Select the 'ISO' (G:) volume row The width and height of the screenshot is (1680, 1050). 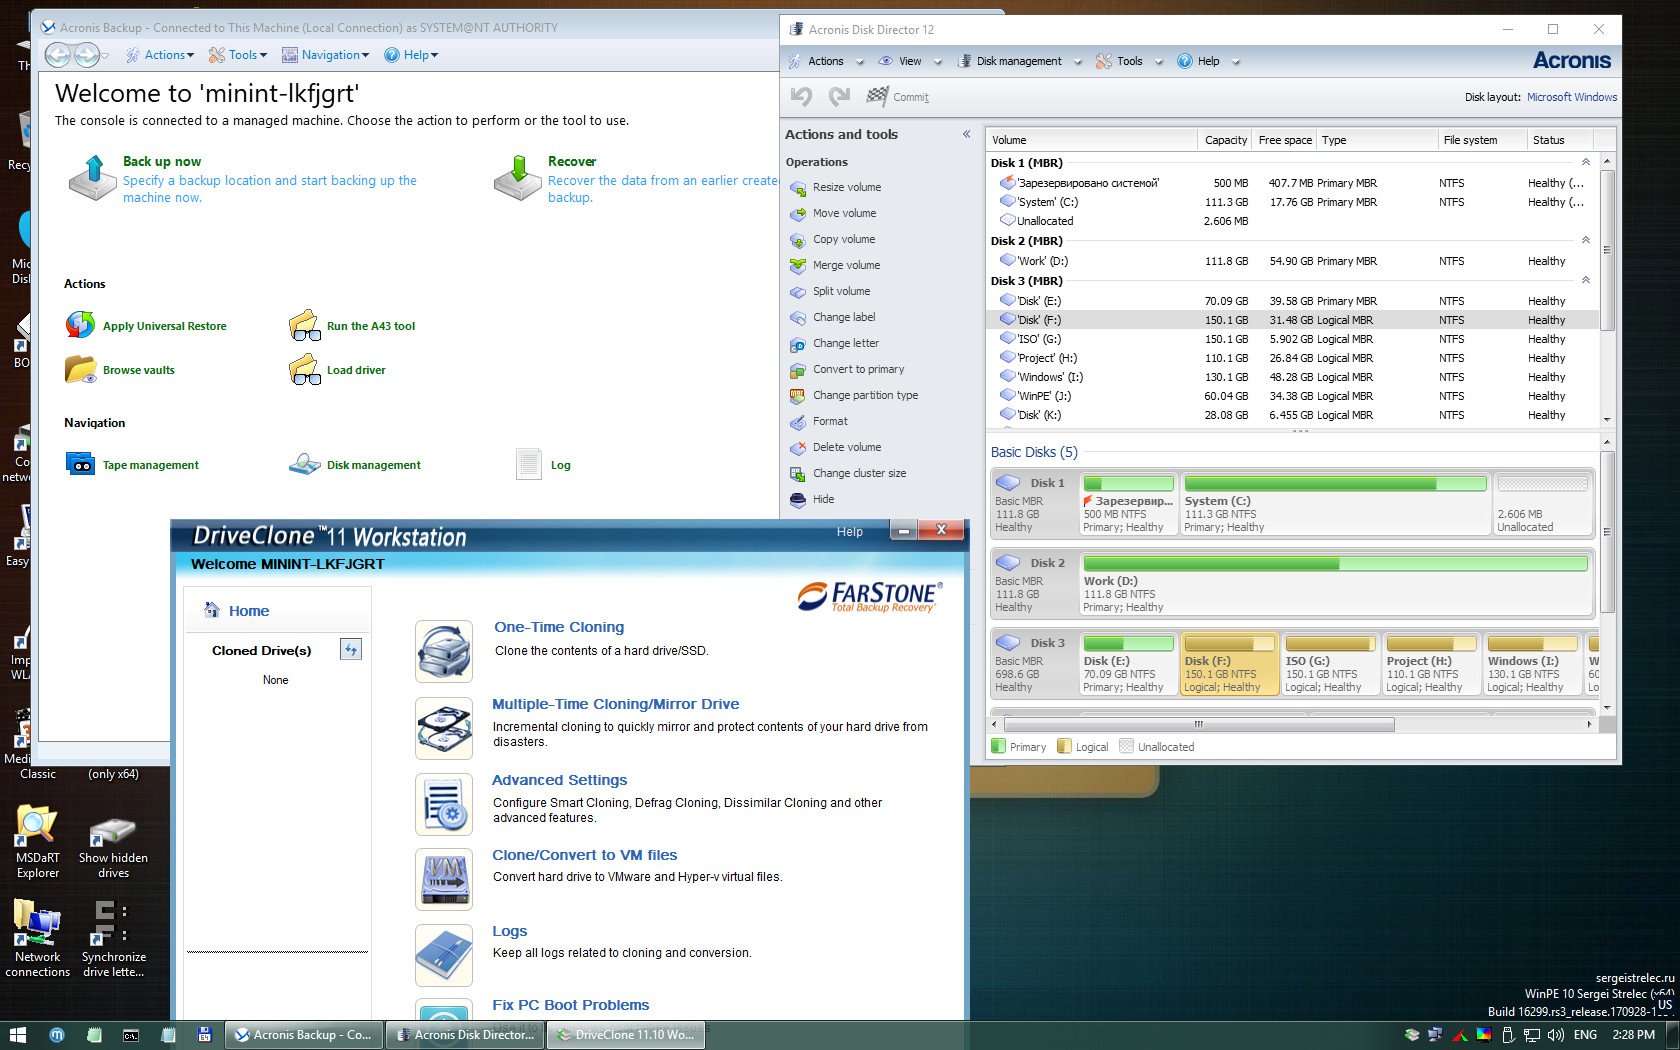tap(1294, 339)
